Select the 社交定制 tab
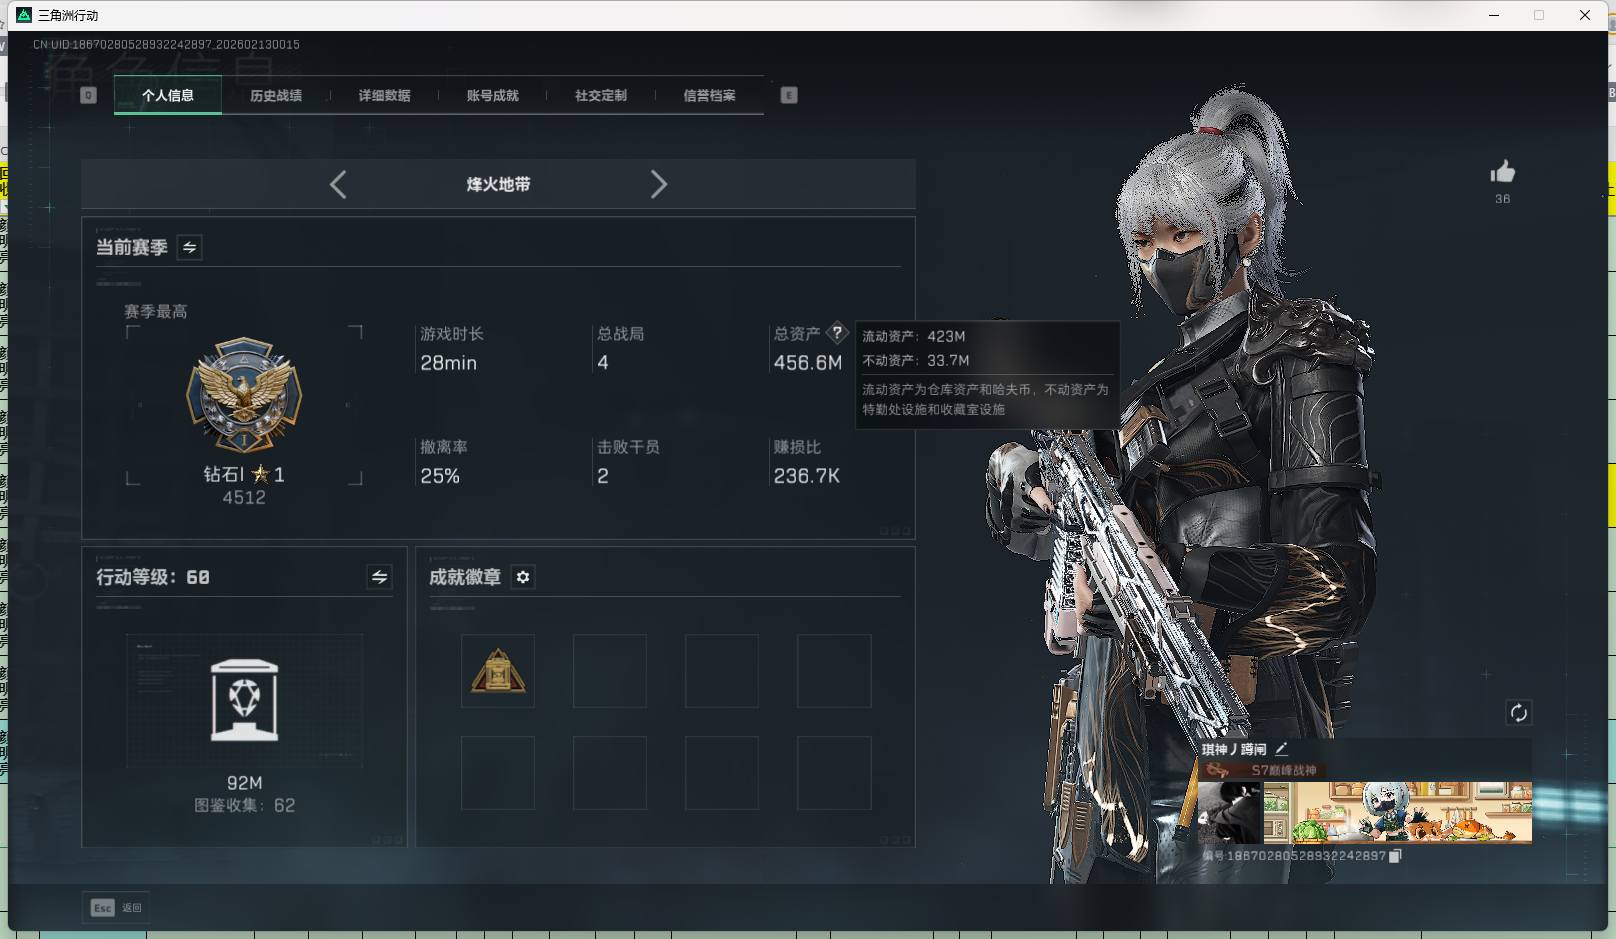 click(600, 95)
